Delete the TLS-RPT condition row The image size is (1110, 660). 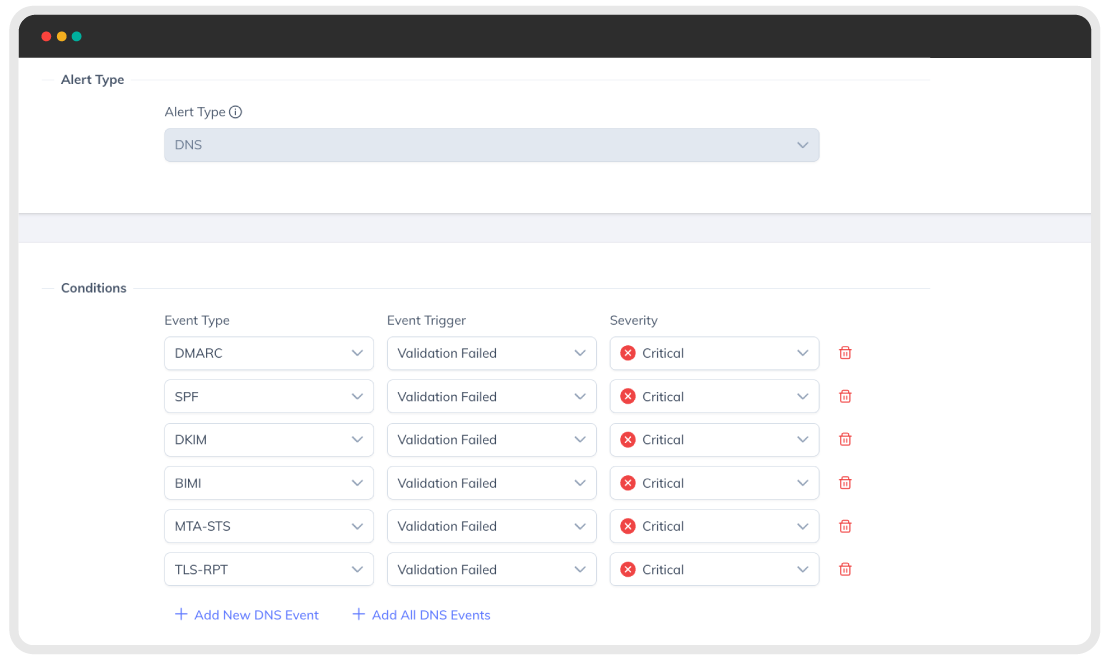(x=845, y=569)
